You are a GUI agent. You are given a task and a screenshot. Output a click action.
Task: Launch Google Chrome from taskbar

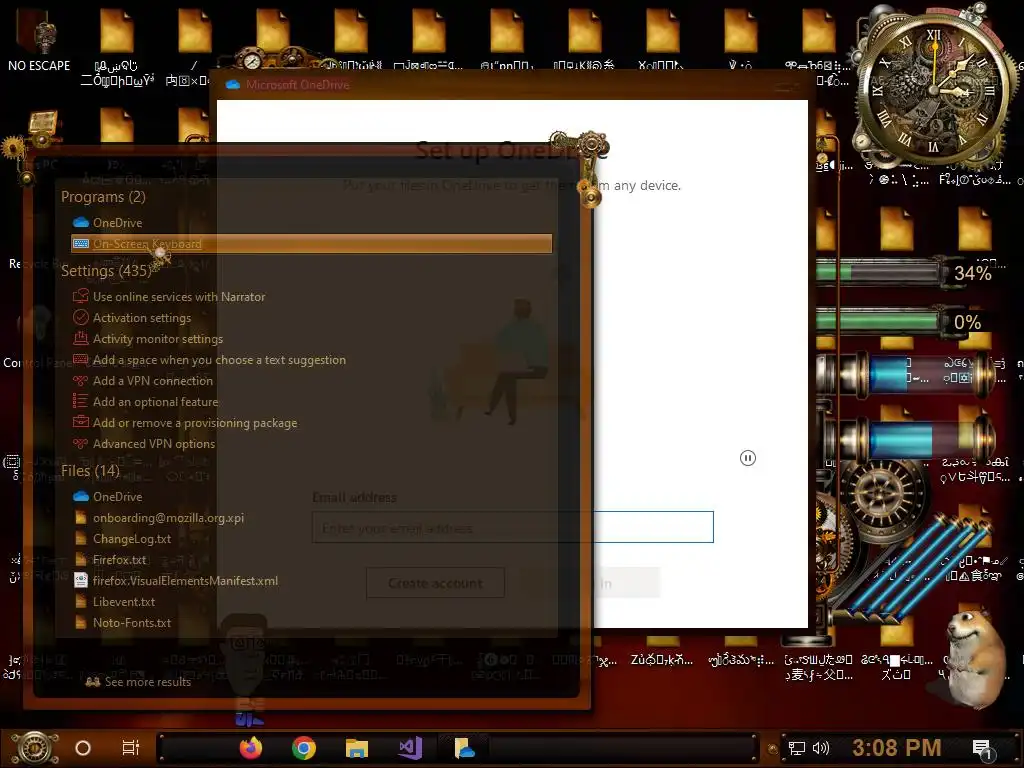point(304,748)
